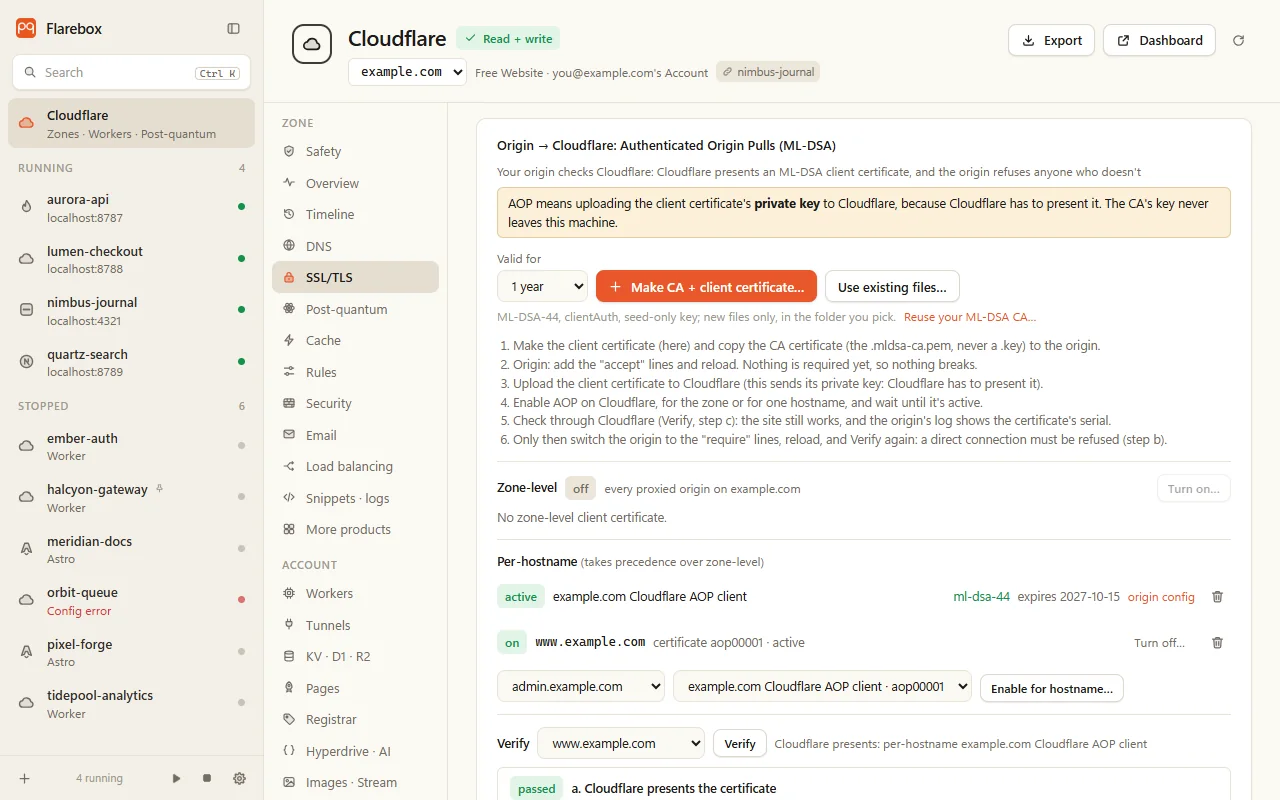Image resolution: width=1280 pixels, height=800 pixels.
Task: Click Use existing files button
Action: (x=892, y=287)
